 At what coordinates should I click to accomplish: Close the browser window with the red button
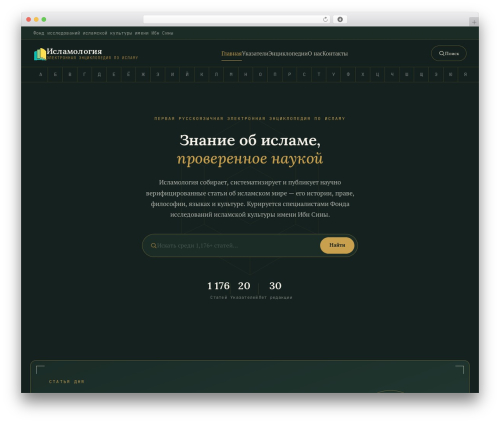(29, 19)
